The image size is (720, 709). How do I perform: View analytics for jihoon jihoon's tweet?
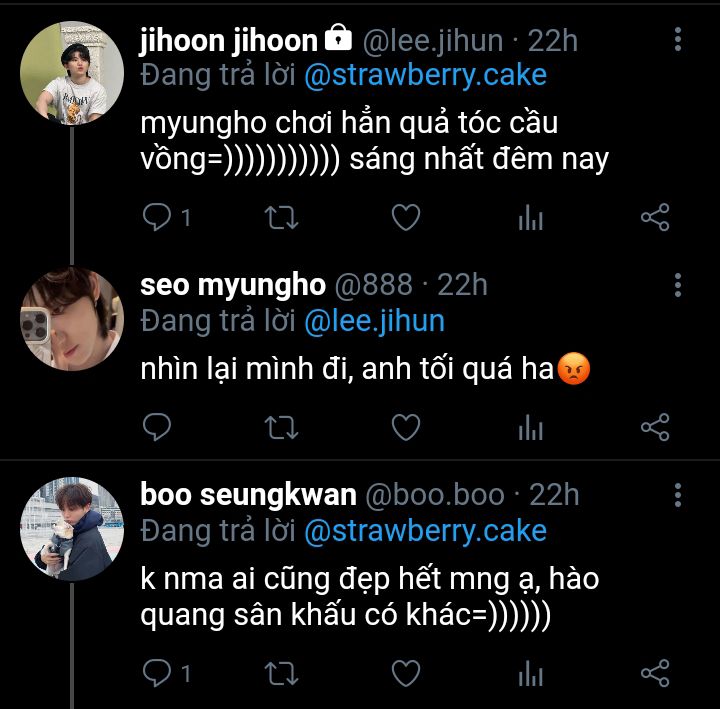pos(530,217)
